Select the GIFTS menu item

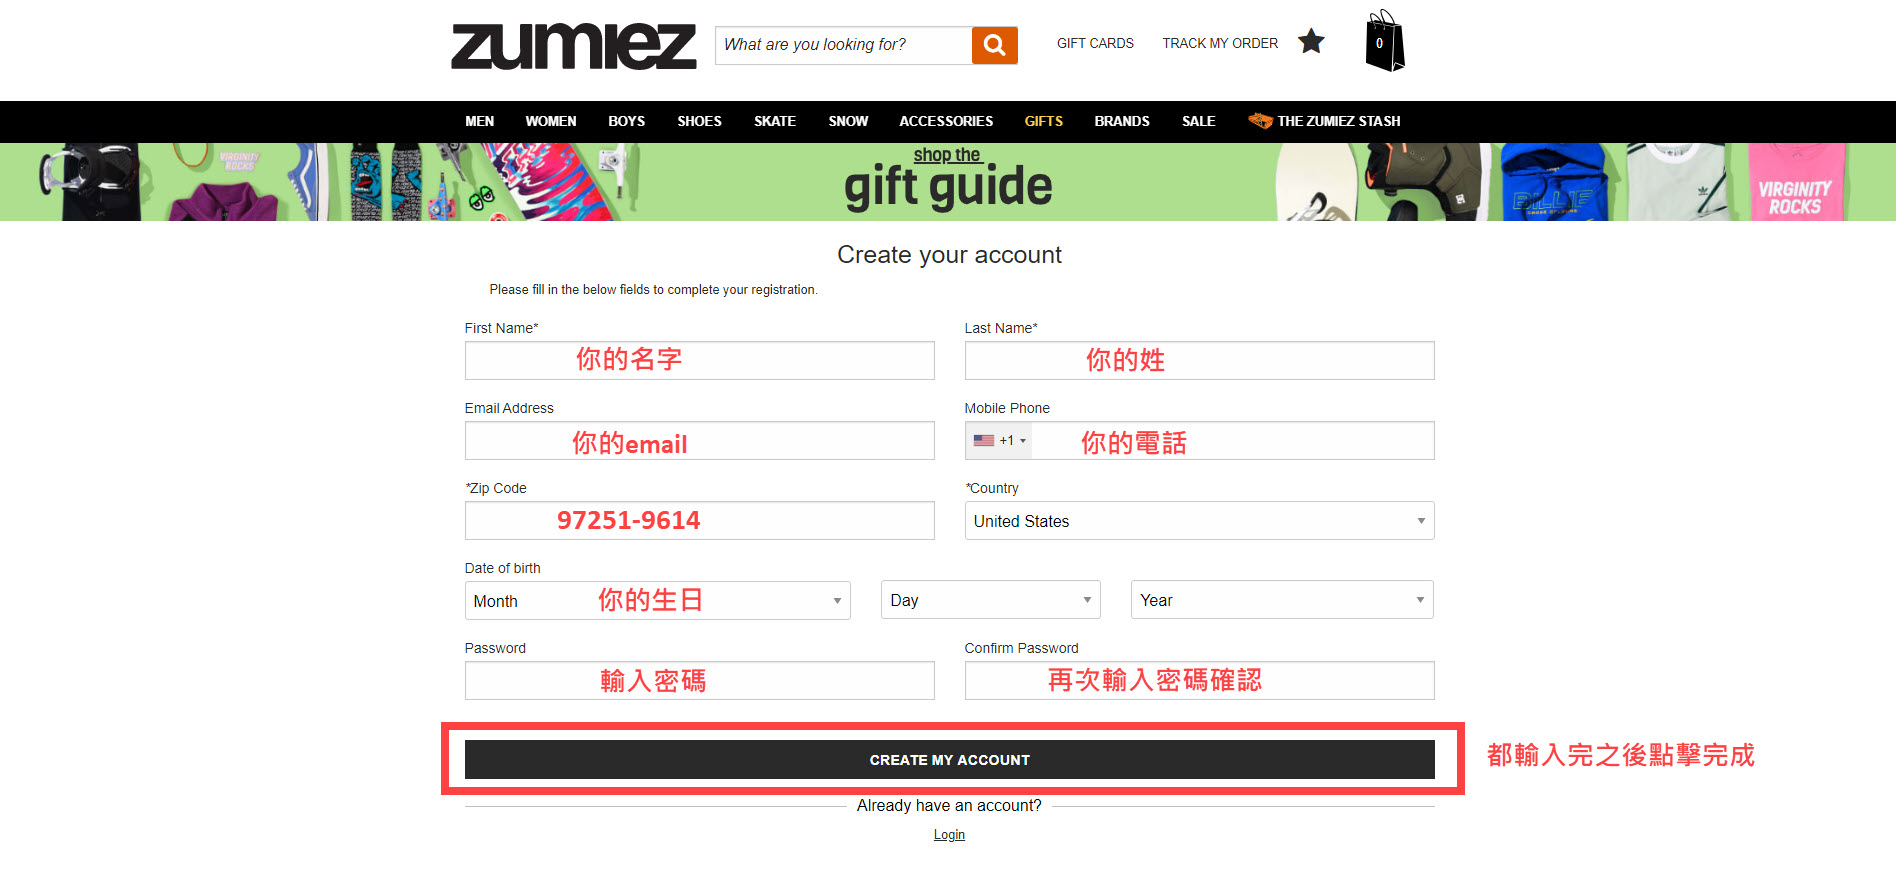pyautogui.click(x=1043, y=121)
